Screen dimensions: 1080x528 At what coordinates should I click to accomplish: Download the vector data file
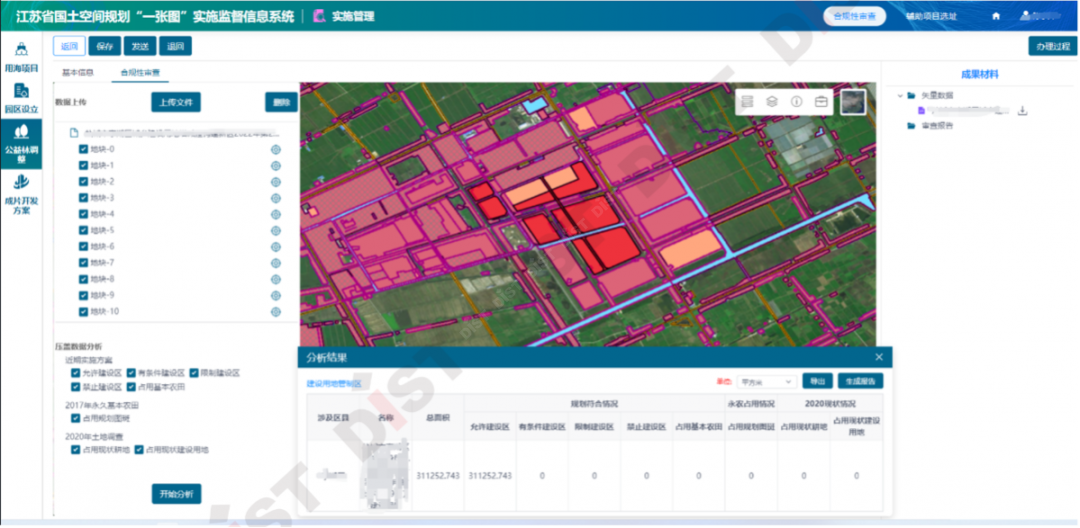pos(1022,111)
